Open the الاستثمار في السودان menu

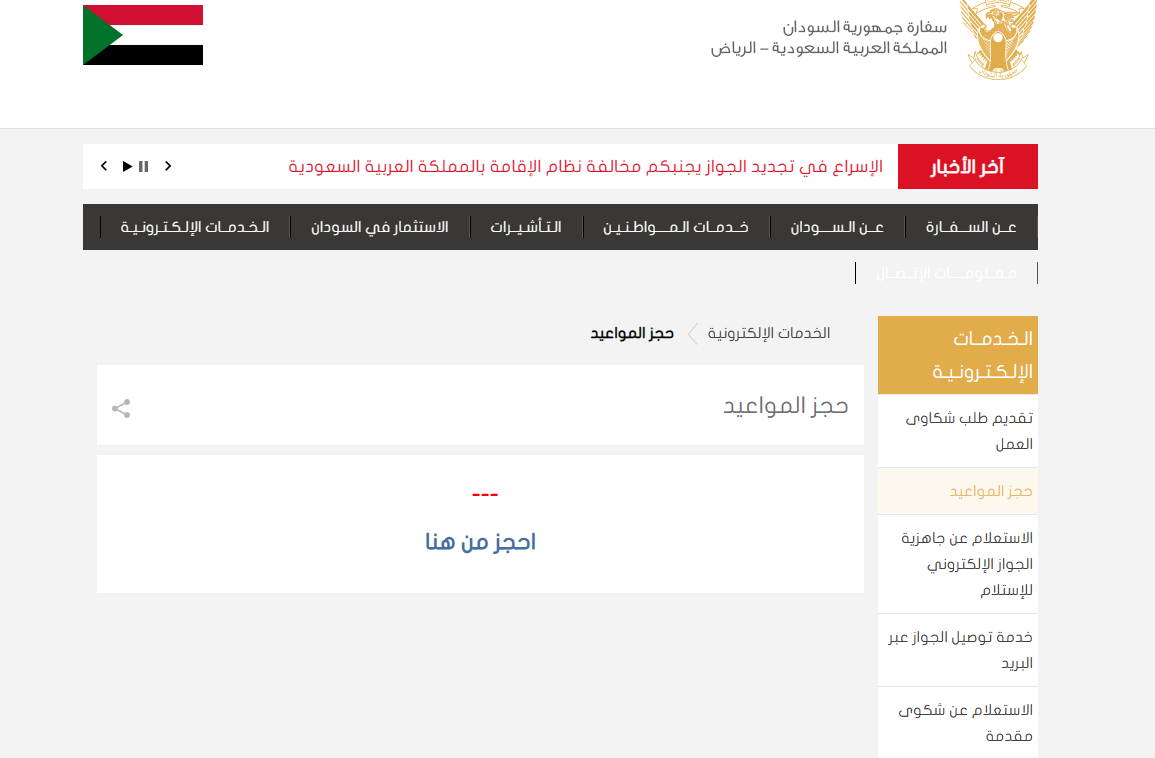tap(379, 227)
